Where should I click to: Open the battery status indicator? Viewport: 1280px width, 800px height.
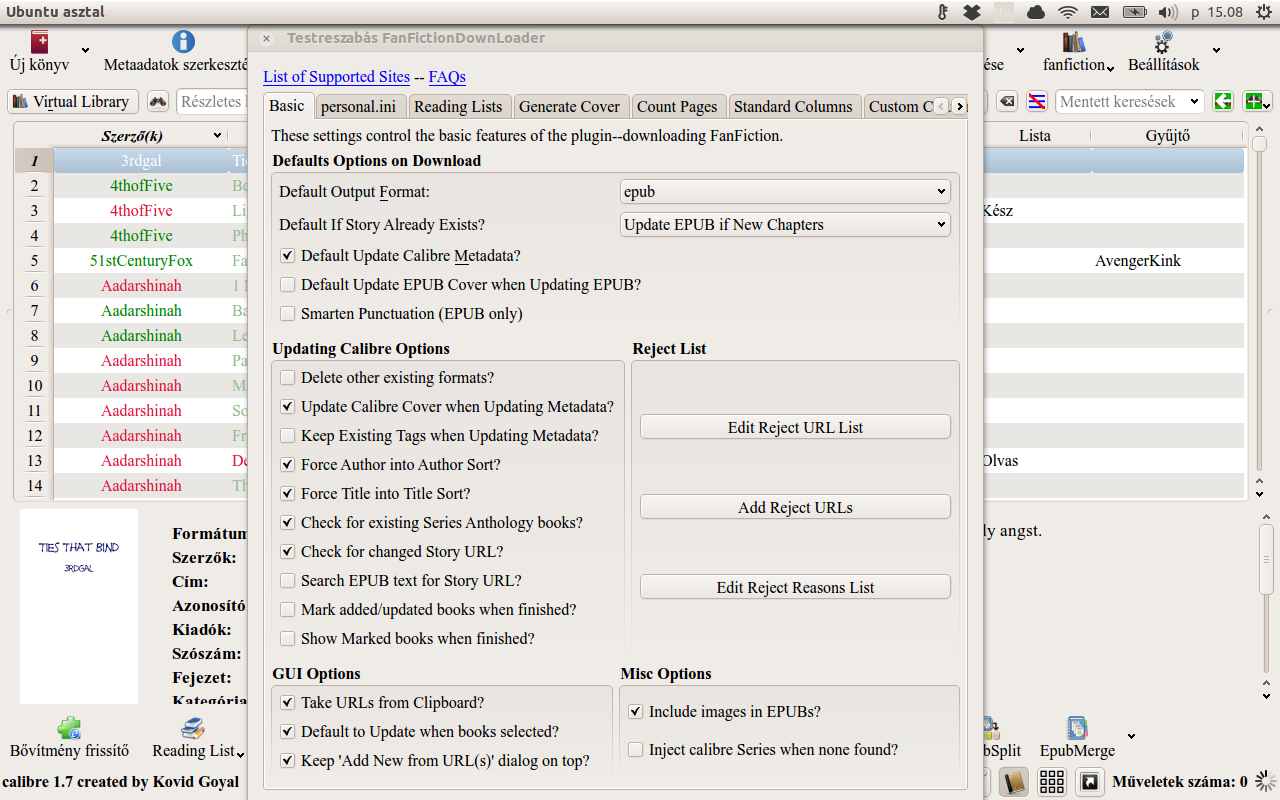[x=1134, y=12]
